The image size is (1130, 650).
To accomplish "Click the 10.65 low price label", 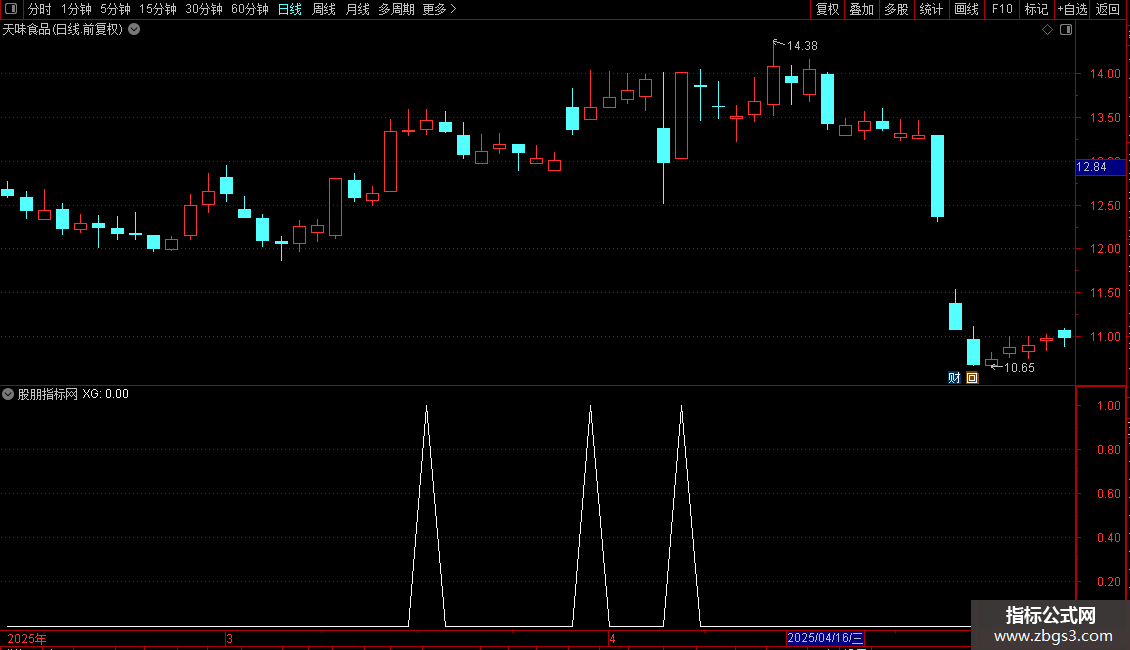I will click(1019, 368).
